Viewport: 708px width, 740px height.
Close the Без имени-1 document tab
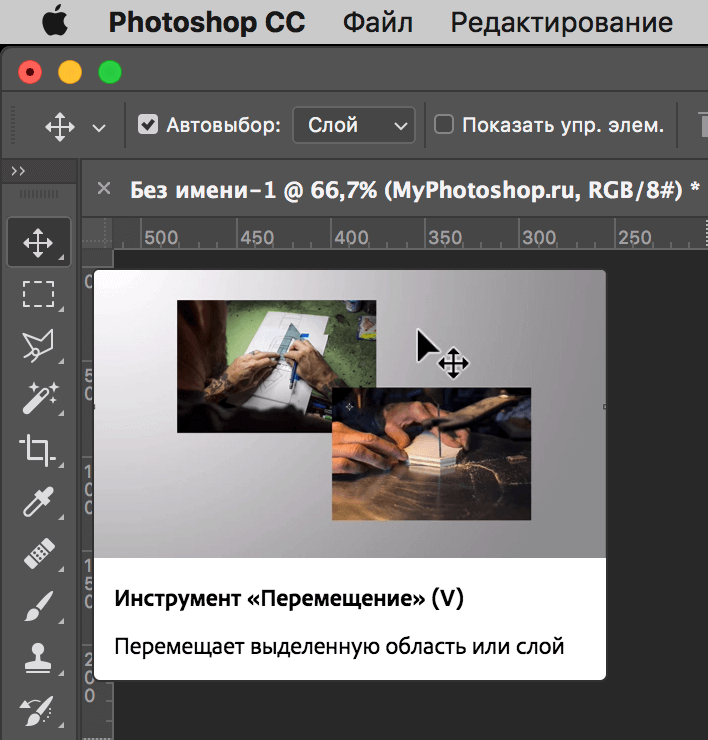(x=104, y=189)
